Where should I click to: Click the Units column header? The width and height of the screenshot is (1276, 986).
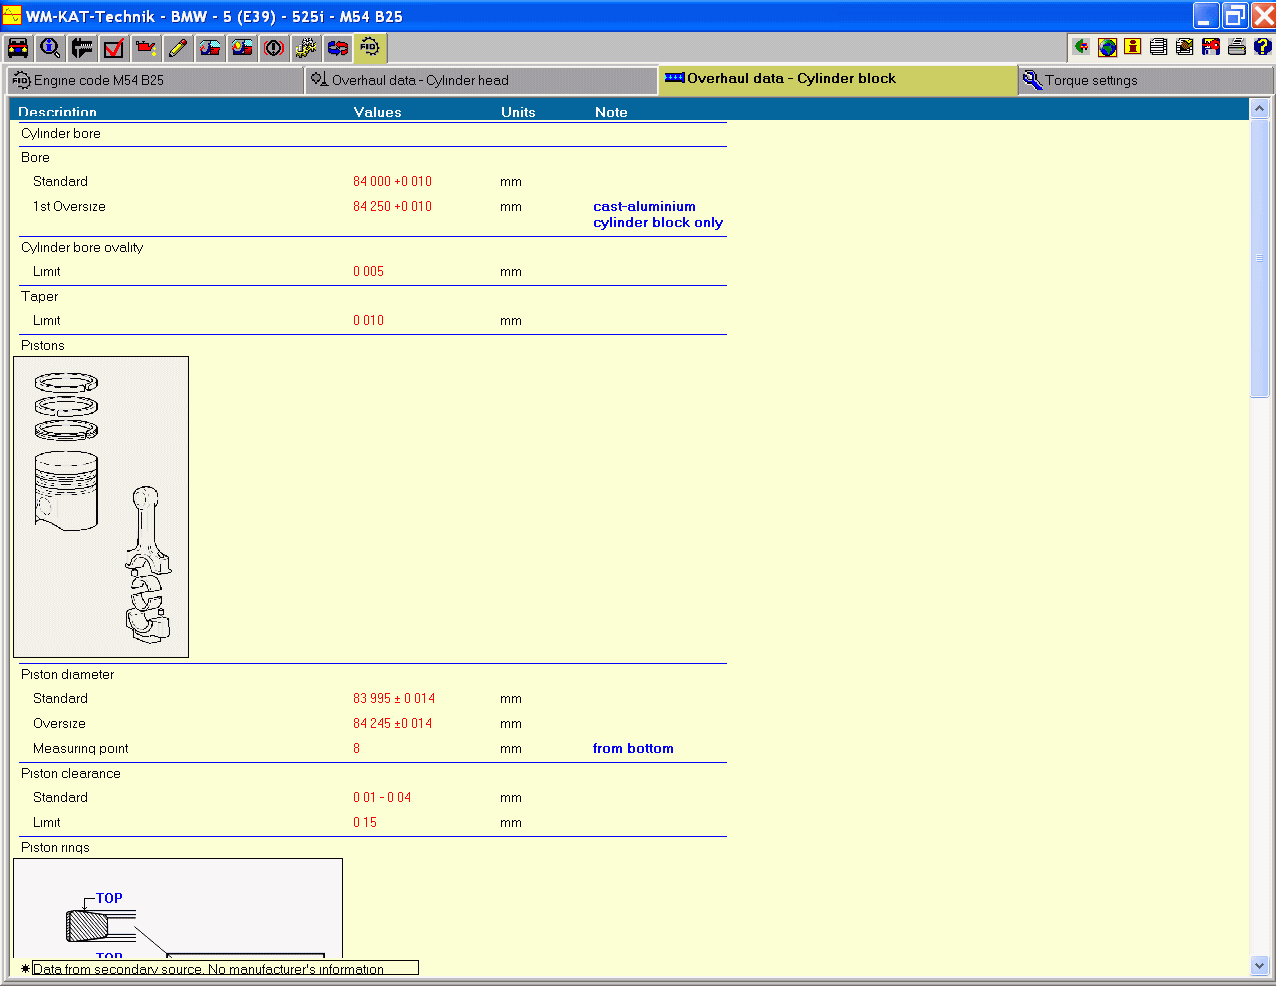click(x=518, y=112)
